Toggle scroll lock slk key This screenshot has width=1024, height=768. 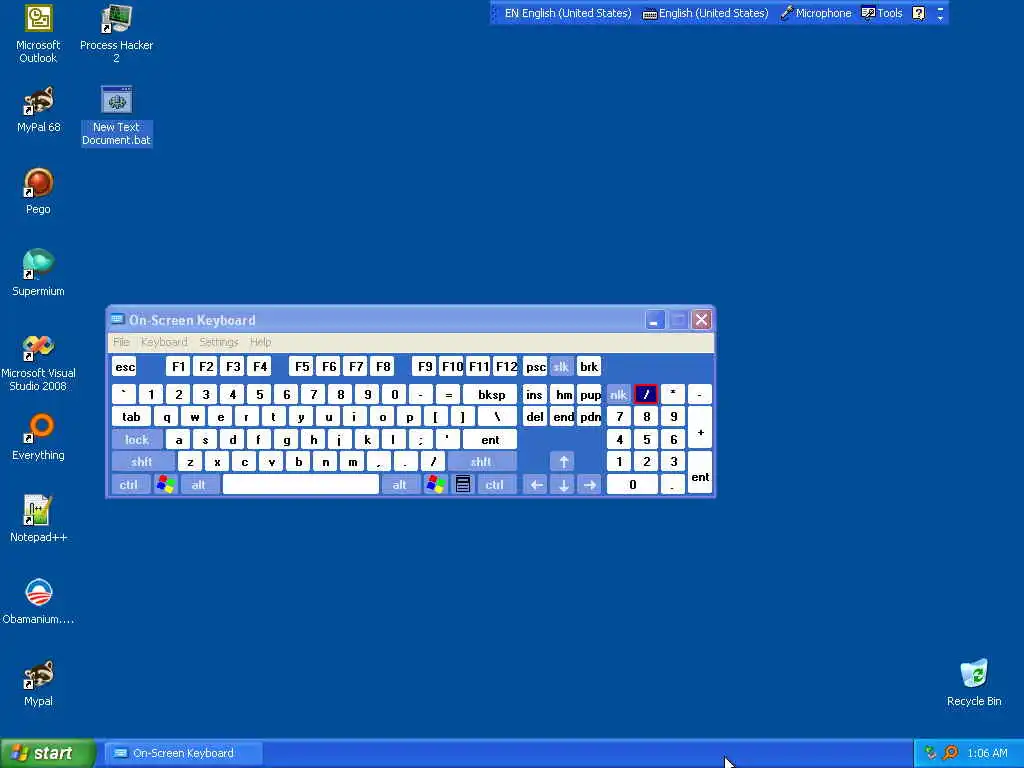click(x=561, y=366)
